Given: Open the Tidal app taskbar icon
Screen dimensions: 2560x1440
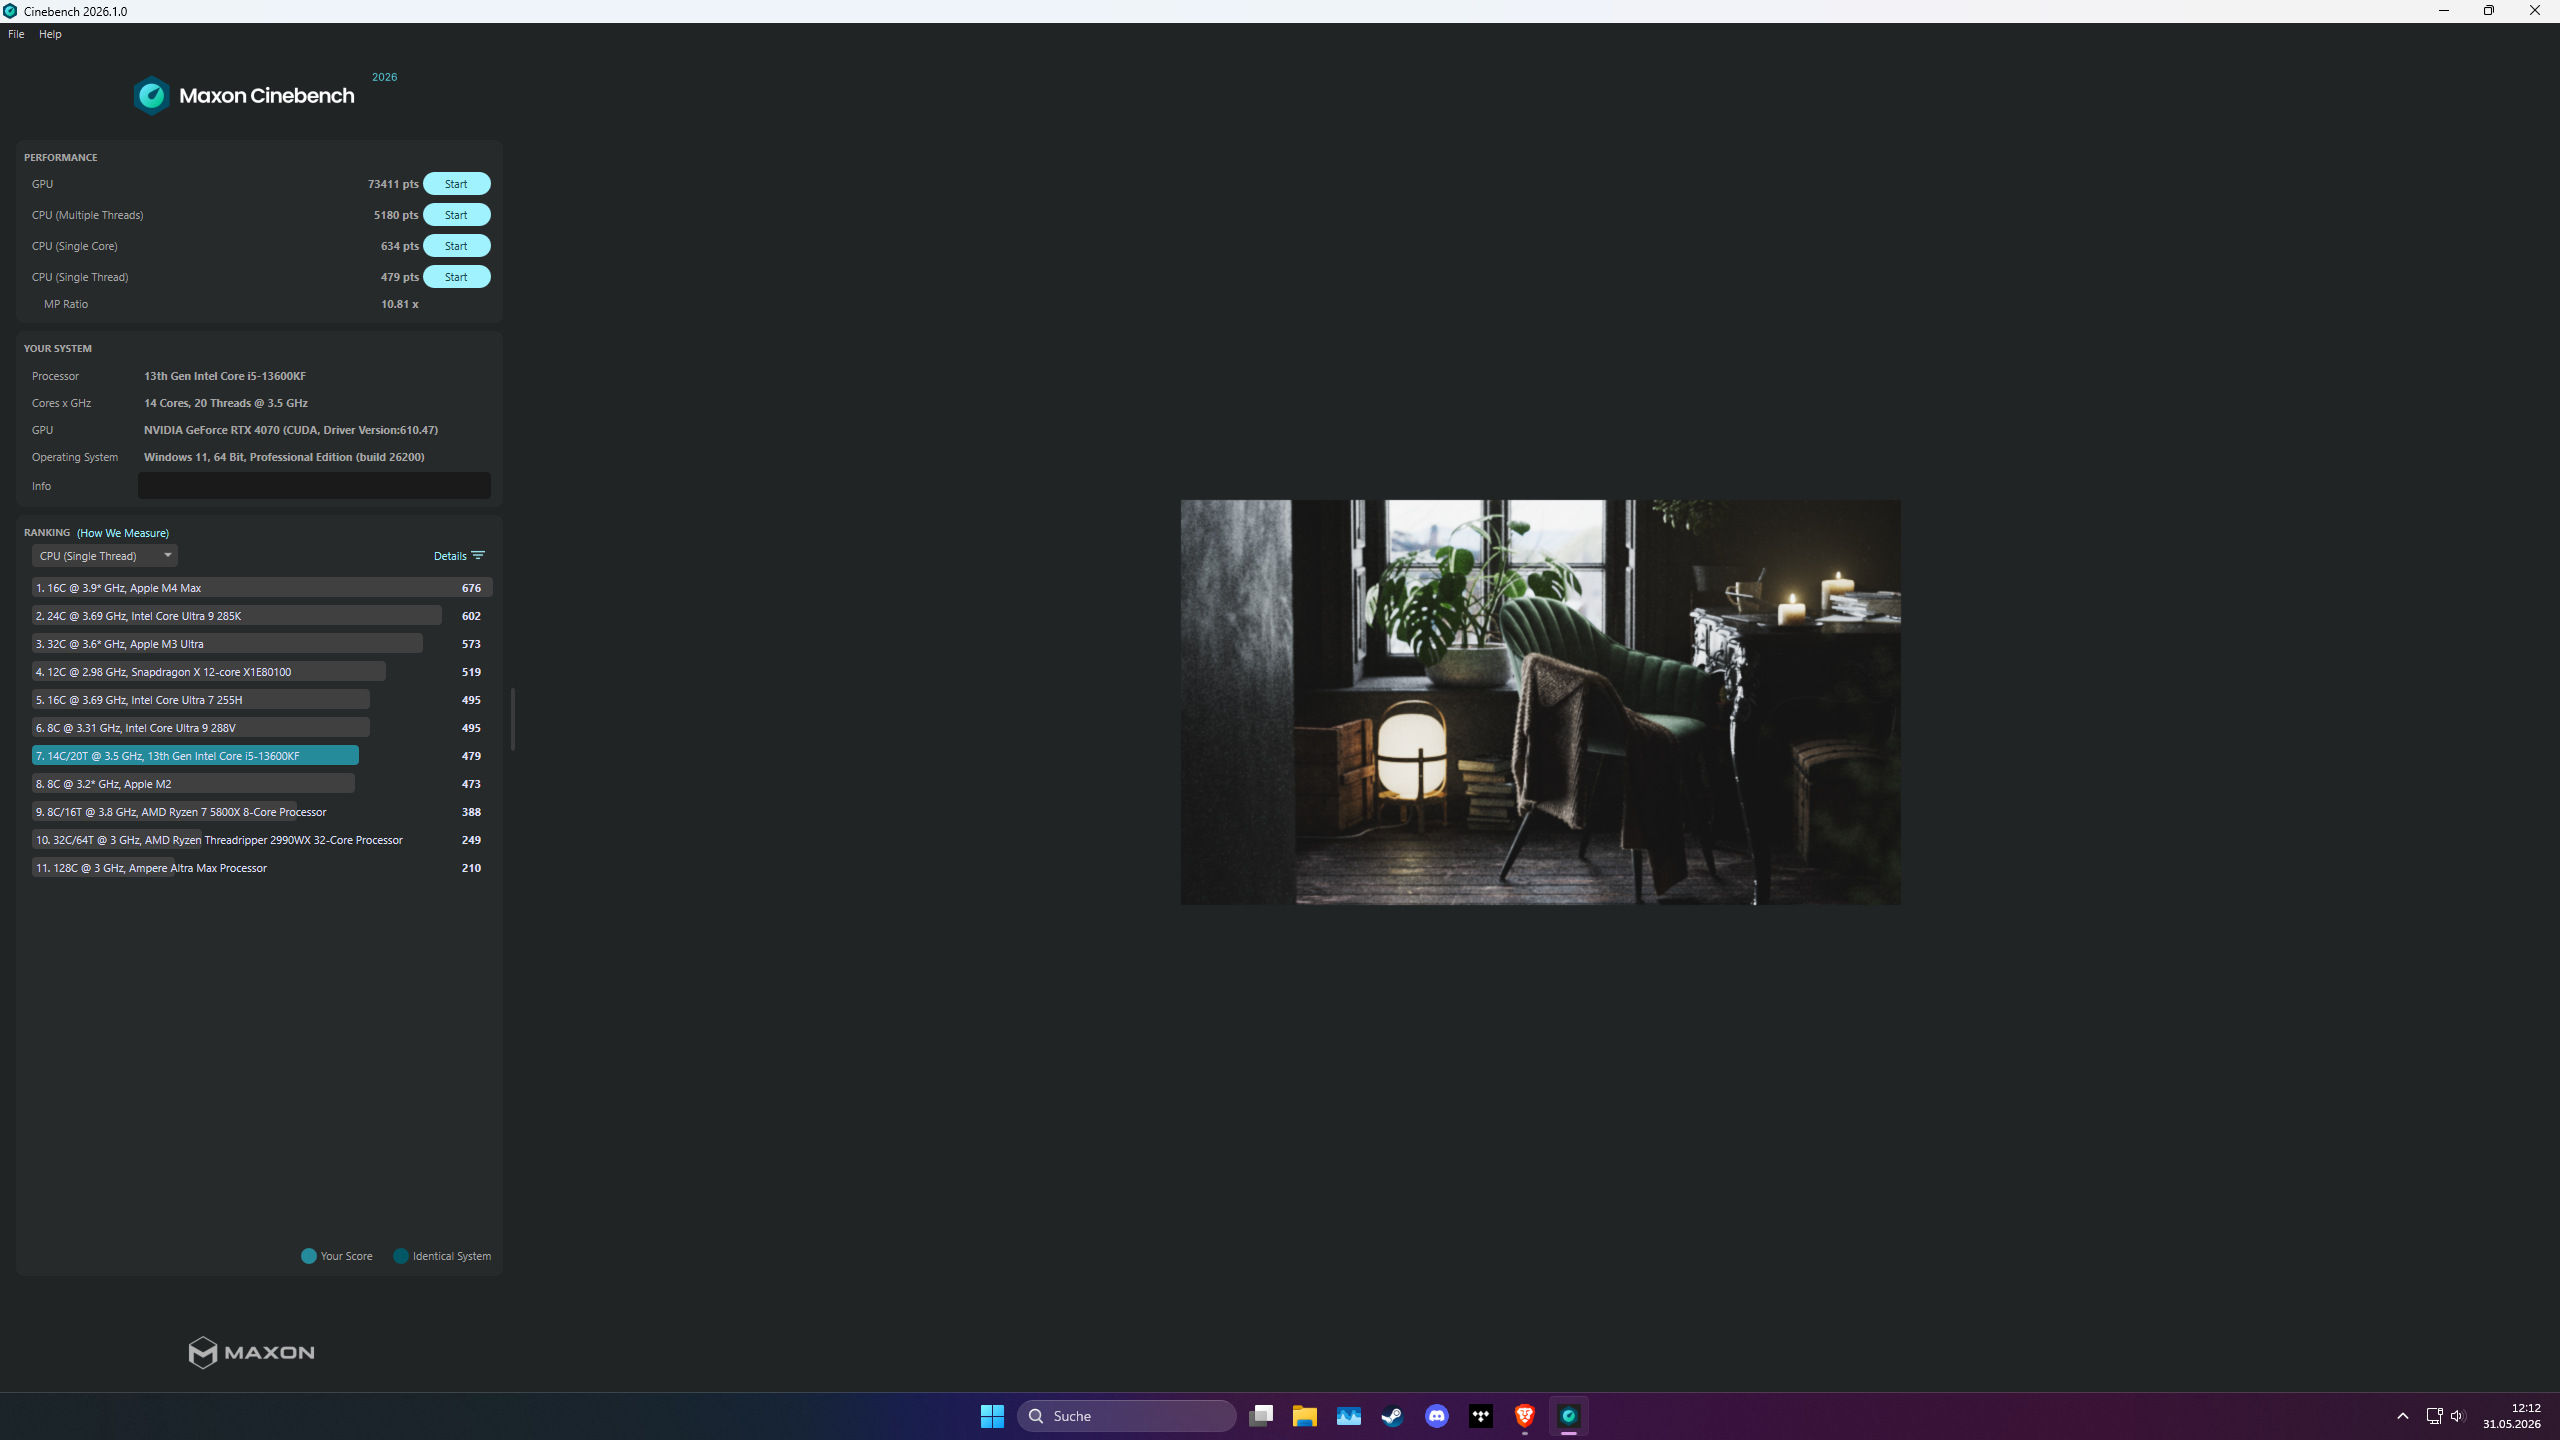Looking at the screenshot, I should [x=1481, y=1416].
